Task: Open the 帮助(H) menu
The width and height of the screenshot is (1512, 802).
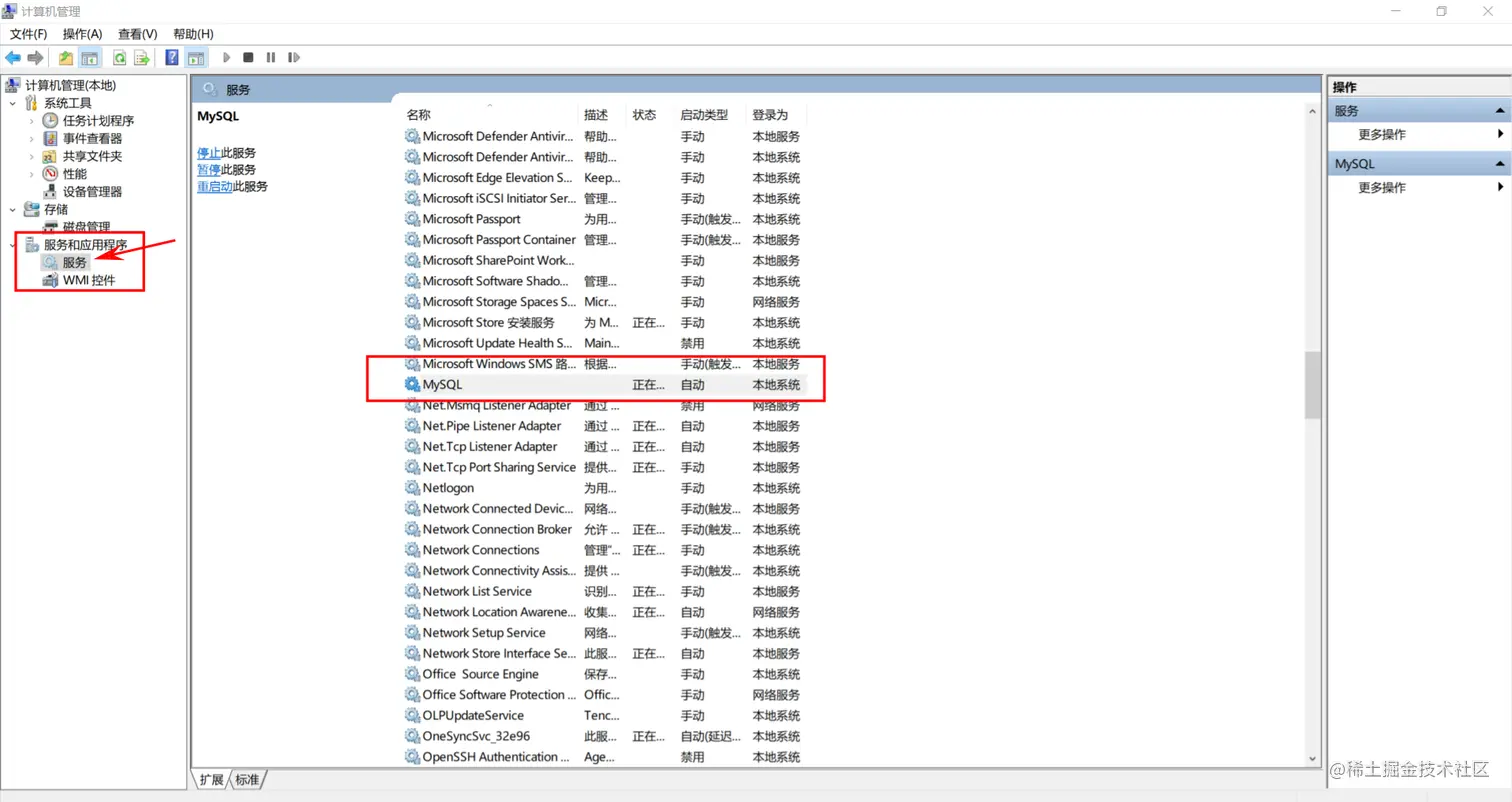Action: (x=193, y=34)
